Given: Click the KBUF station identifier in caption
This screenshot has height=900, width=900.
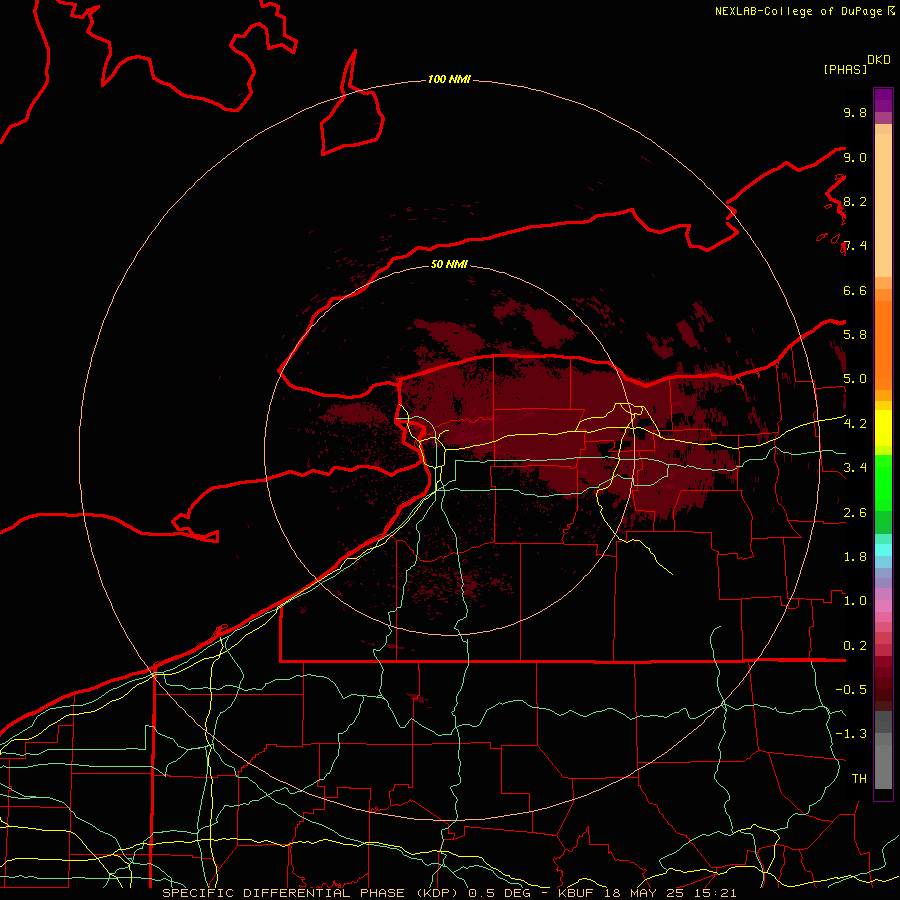Looking at the screenshot, I should (x=578, y=893).
